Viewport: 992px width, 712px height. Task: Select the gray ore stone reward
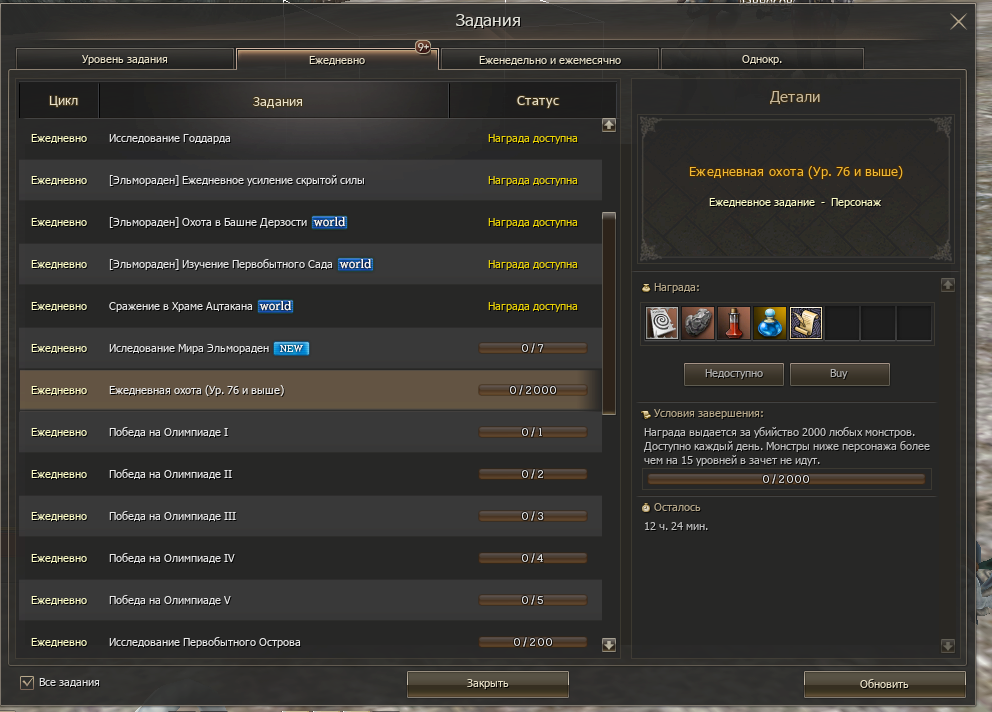698,323
